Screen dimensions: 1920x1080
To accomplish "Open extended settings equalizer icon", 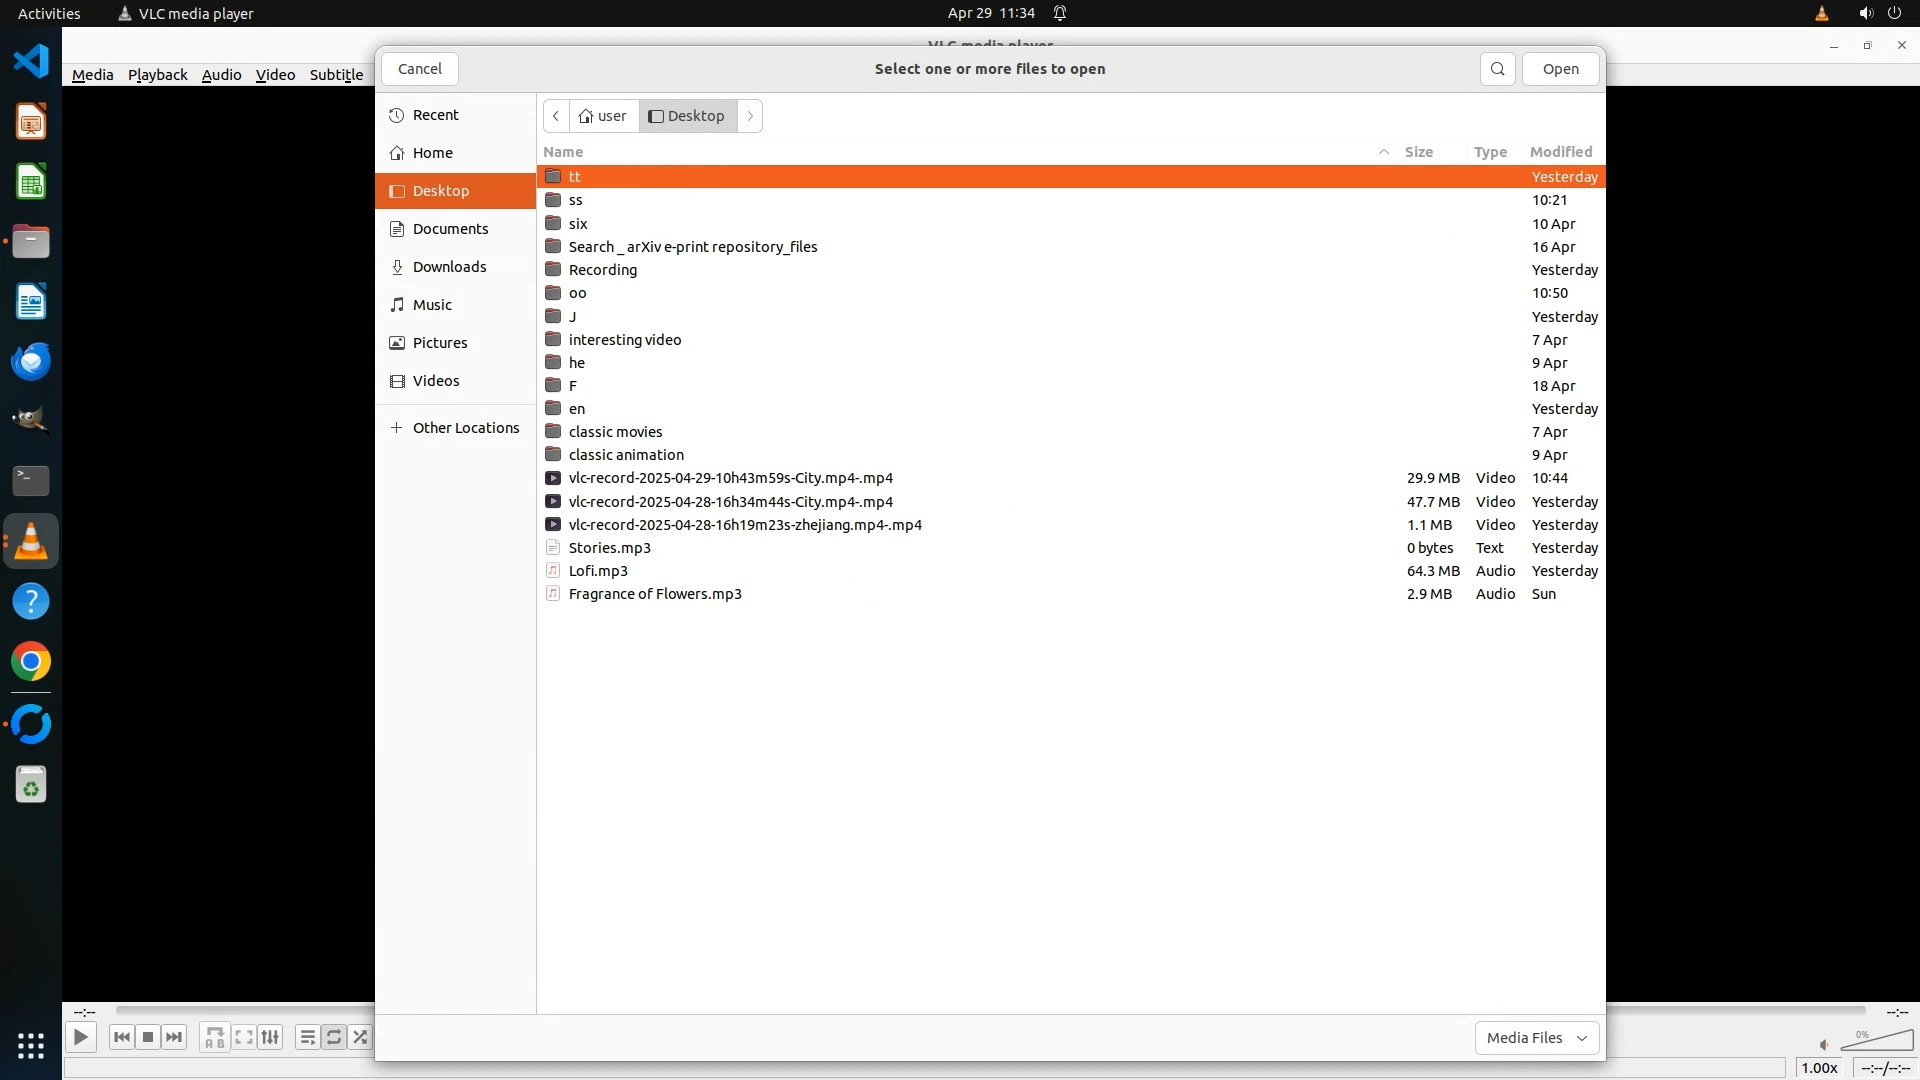I will tap(270, 1037).
